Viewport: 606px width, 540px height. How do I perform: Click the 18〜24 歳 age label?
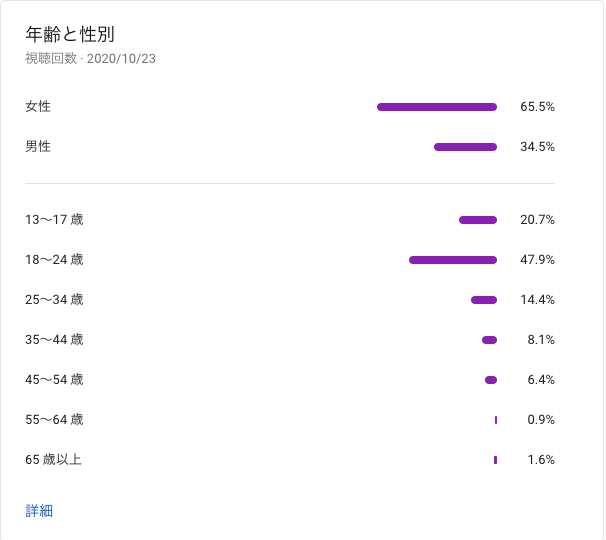coord(54,259)
